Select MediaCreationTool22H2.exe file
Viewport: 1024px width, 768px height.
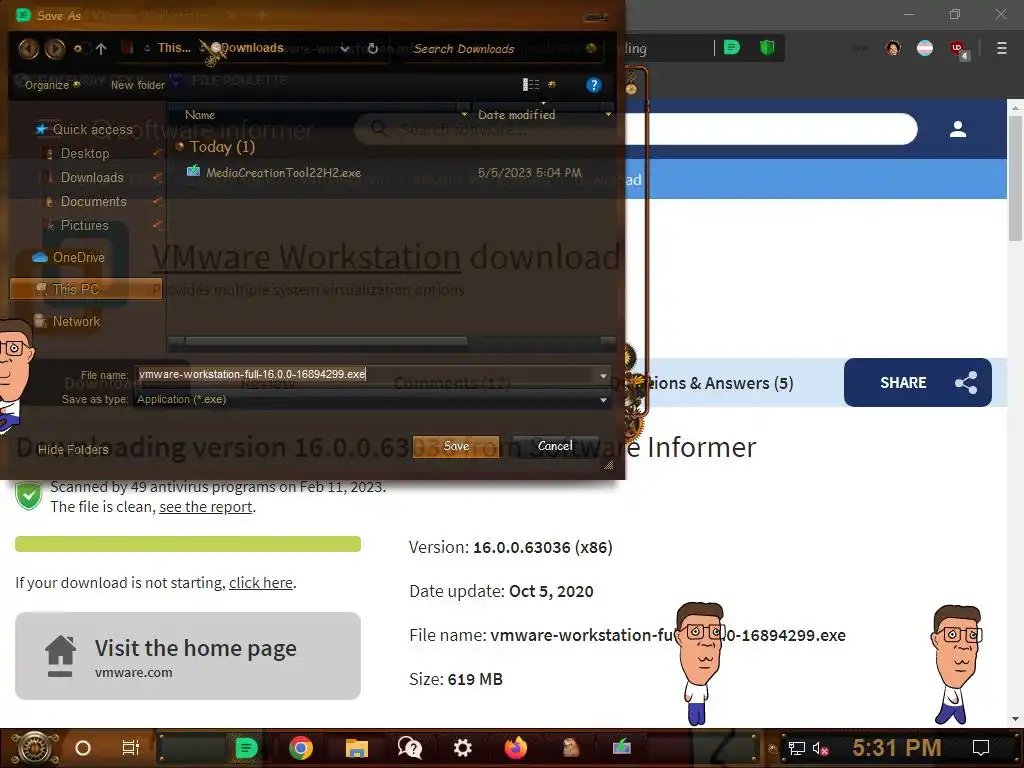[x=283, y=172]
